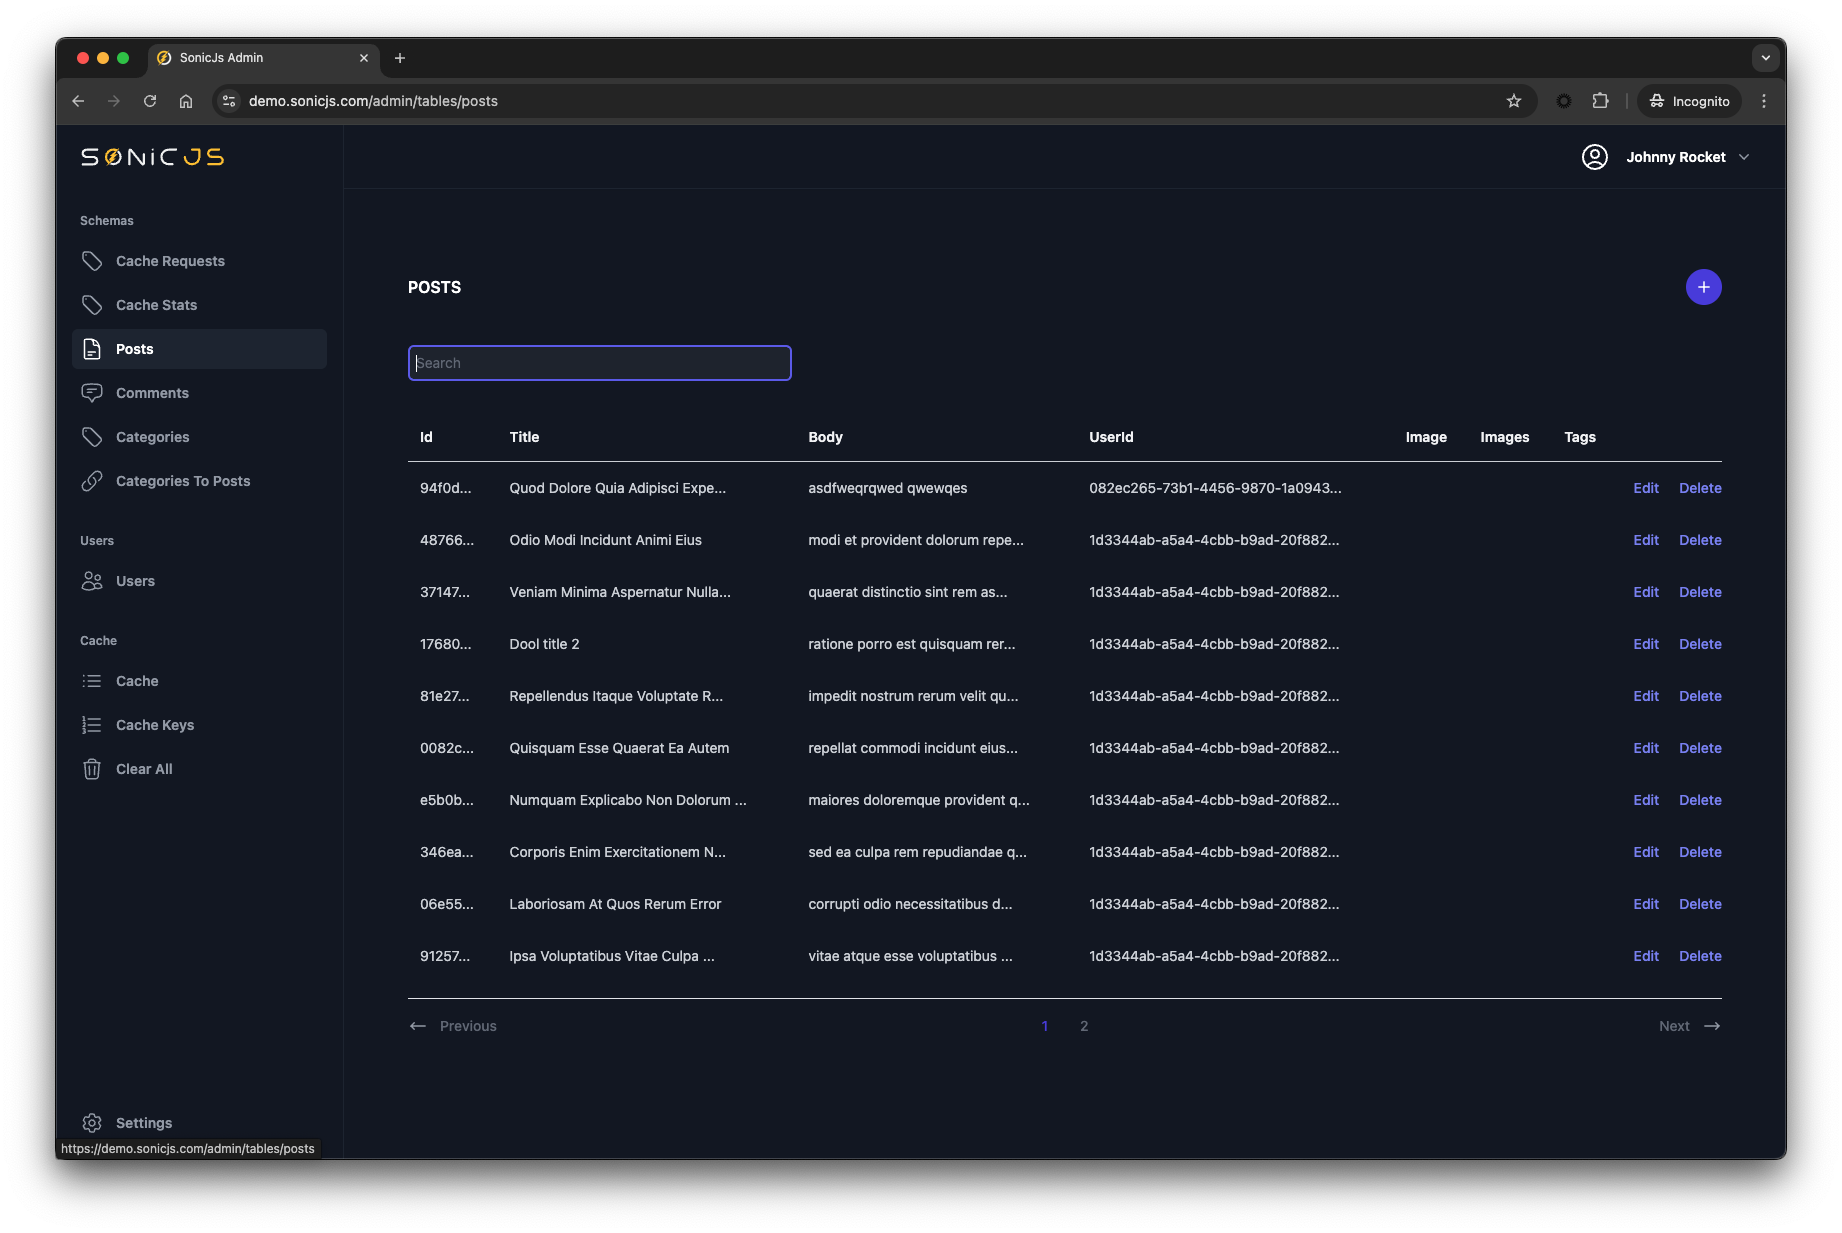The height and width of the screenshot is (1233, 1842).
Task: Click the Clear All trash icon
Action: (x=92, y=769)
